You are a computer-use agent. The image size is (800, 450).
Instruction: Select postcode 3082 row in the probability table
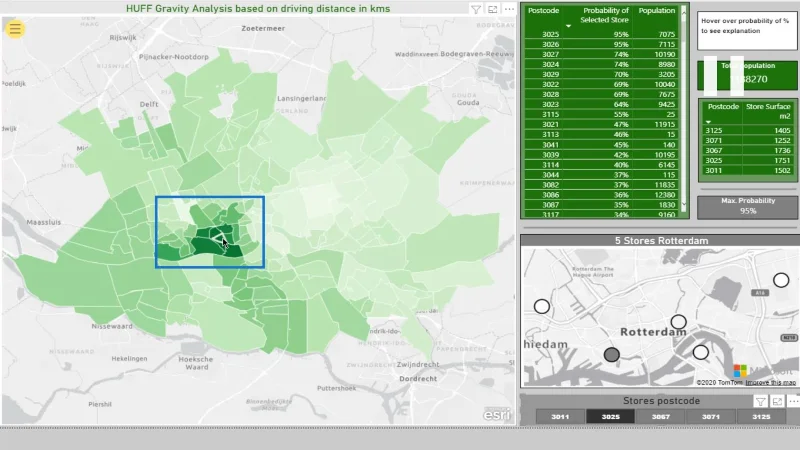coord(601,185)
